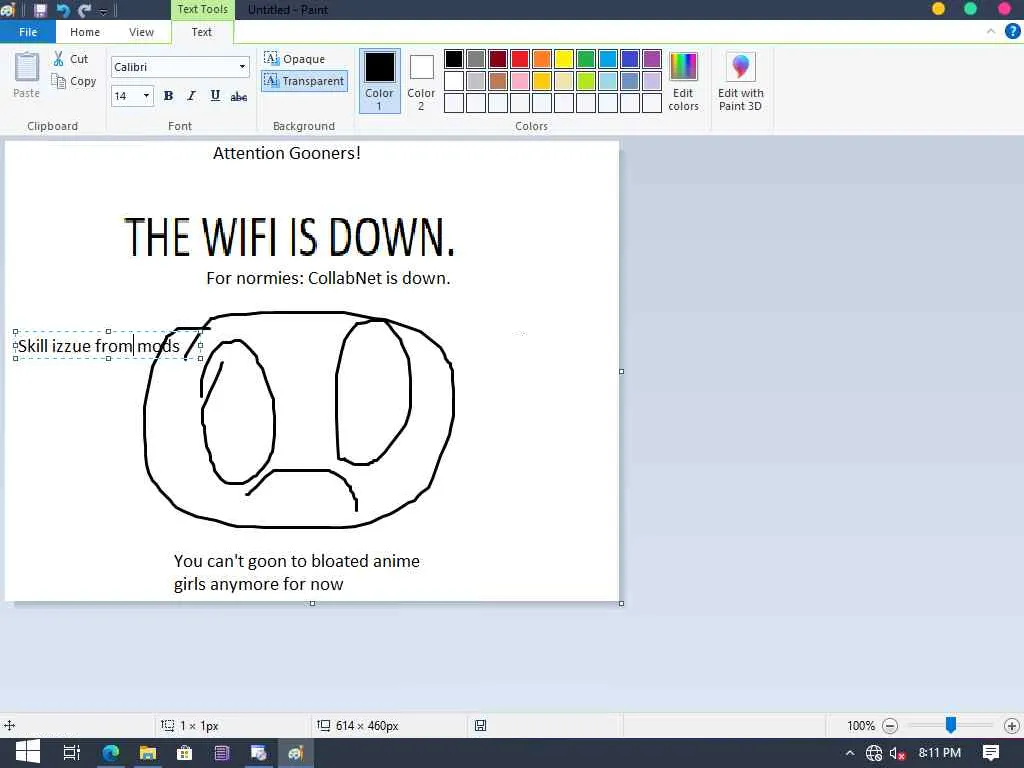Click the Redo arrow icon
Viewport: 1024px width, 768px height.
(85, 10)
